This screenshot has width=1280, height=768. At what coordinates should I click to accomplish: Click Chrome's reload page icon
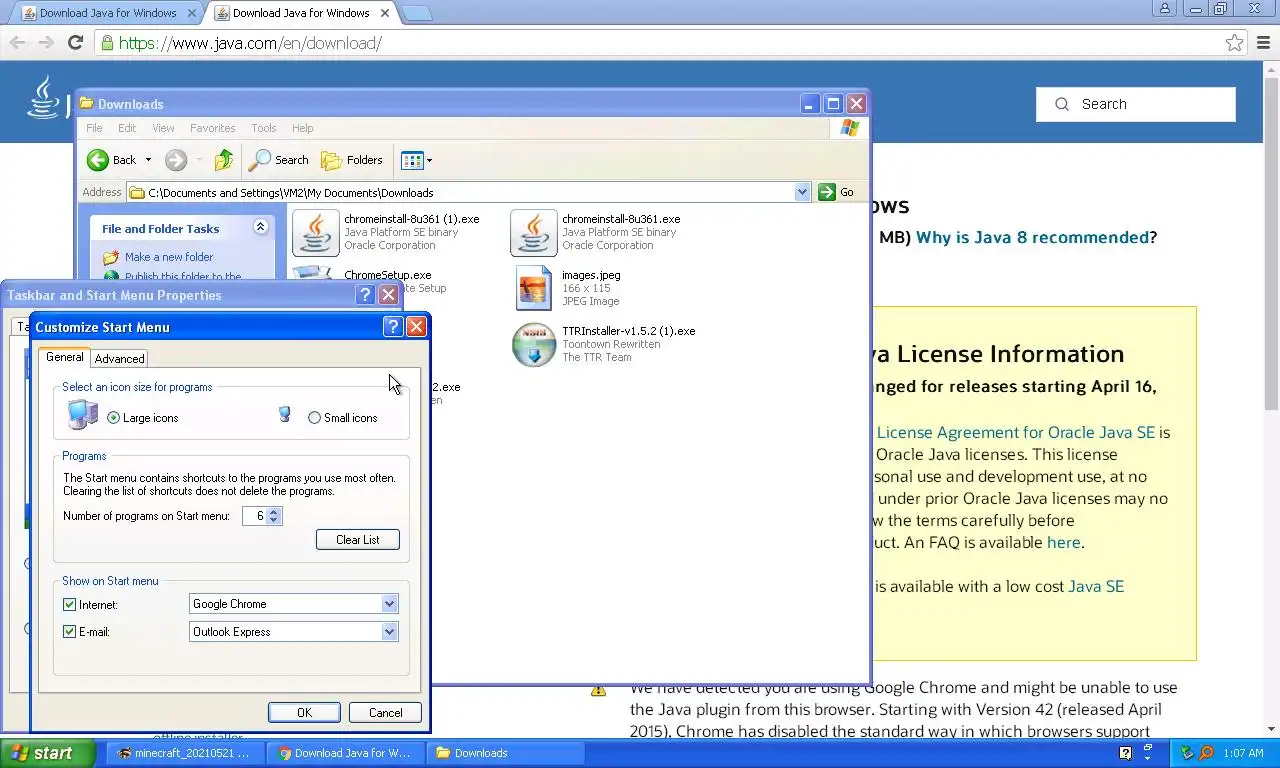tap(75, 43)
